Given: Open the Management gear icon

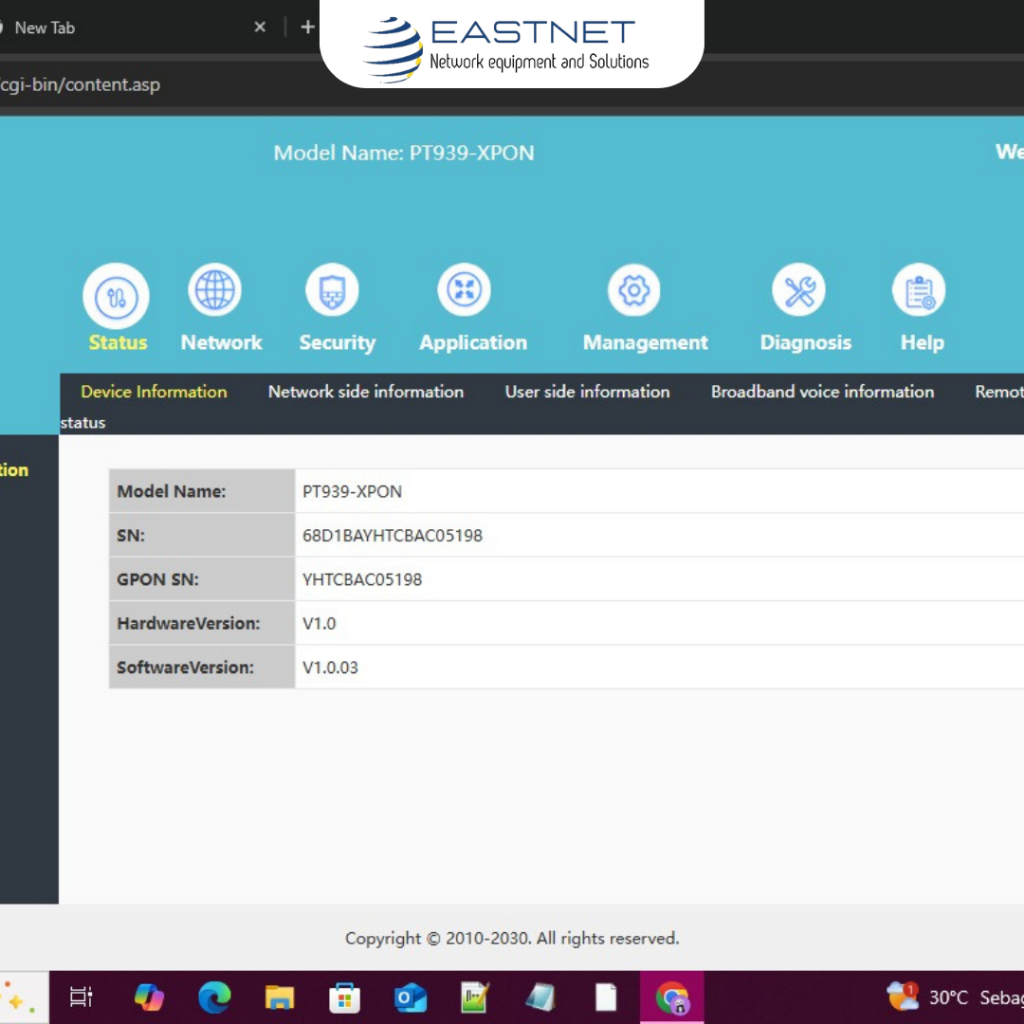Looking at the screenshot, I should [x=634, y=291].
